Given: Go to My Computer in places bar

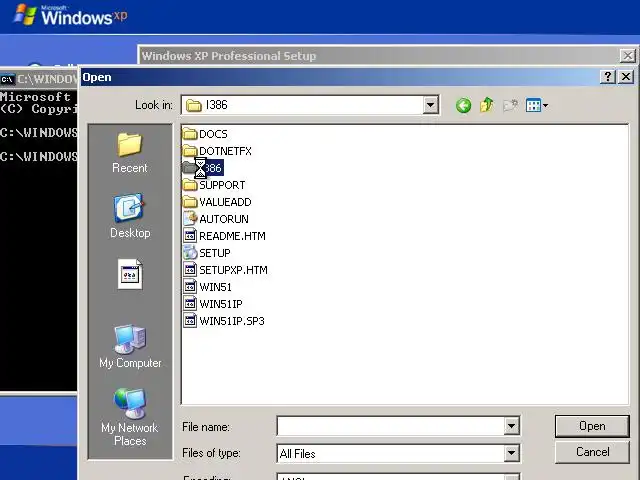Looking at the screenshot, I should [130, 347].
